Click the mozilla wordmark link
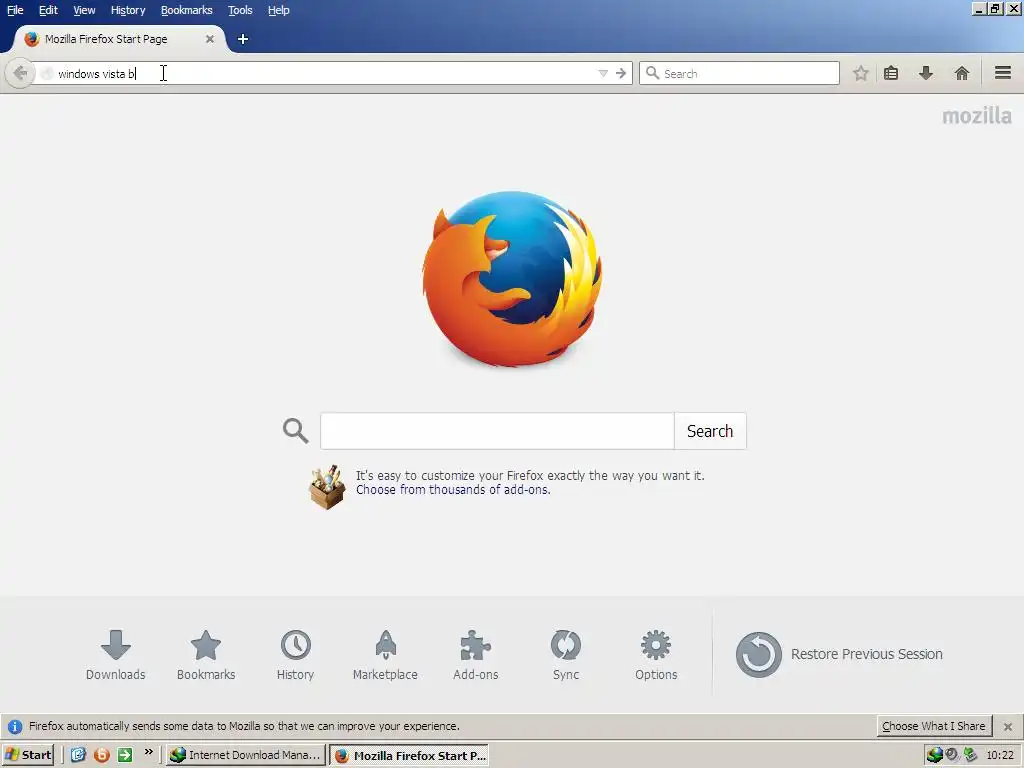The image size is (1024, 768). (x=977, y=116)
